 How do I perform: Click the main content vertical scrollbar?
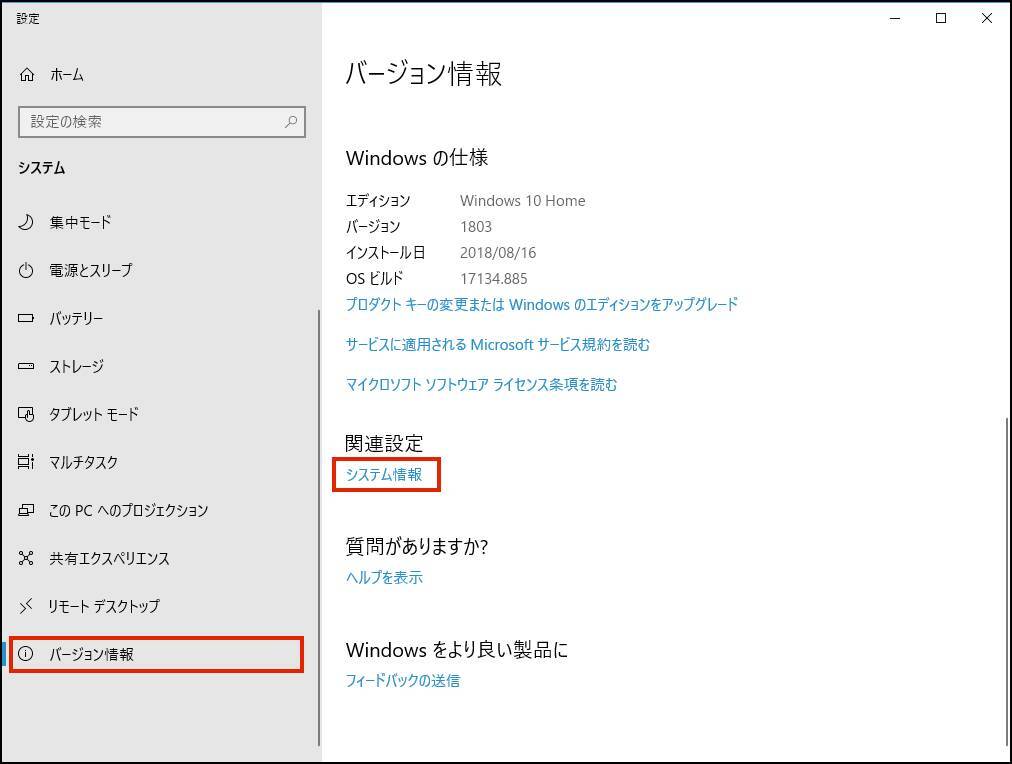click(1006, 580)
